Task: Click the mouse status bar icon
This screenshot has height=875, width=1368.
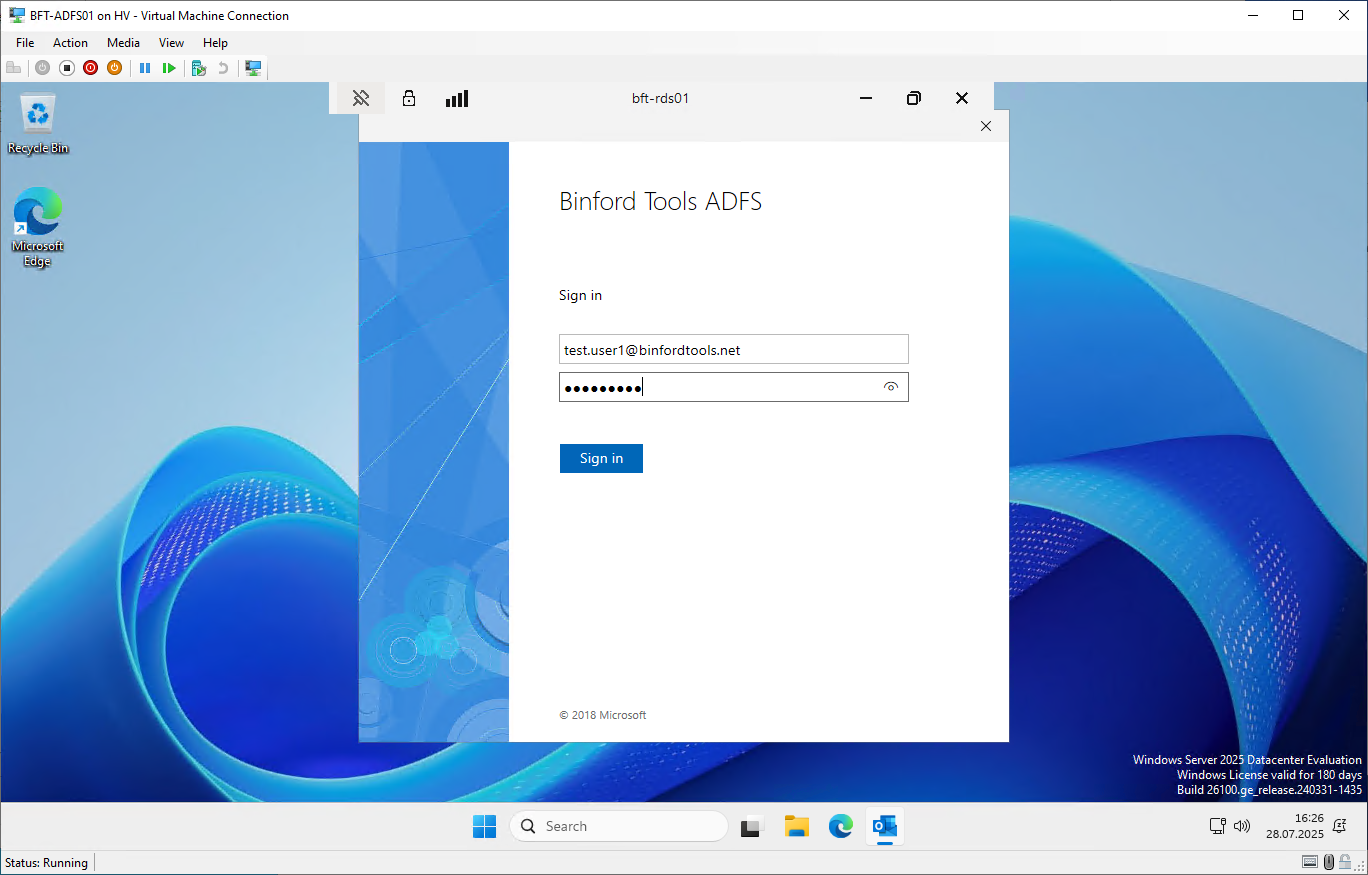Action: coord(1328,862)
